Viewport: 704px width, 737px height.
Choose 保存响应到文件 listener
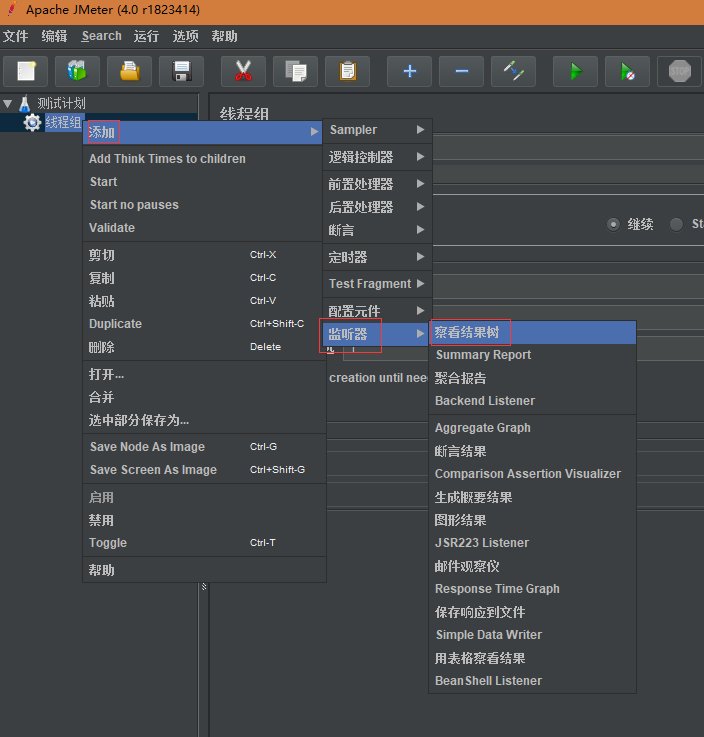pos(533,612)
